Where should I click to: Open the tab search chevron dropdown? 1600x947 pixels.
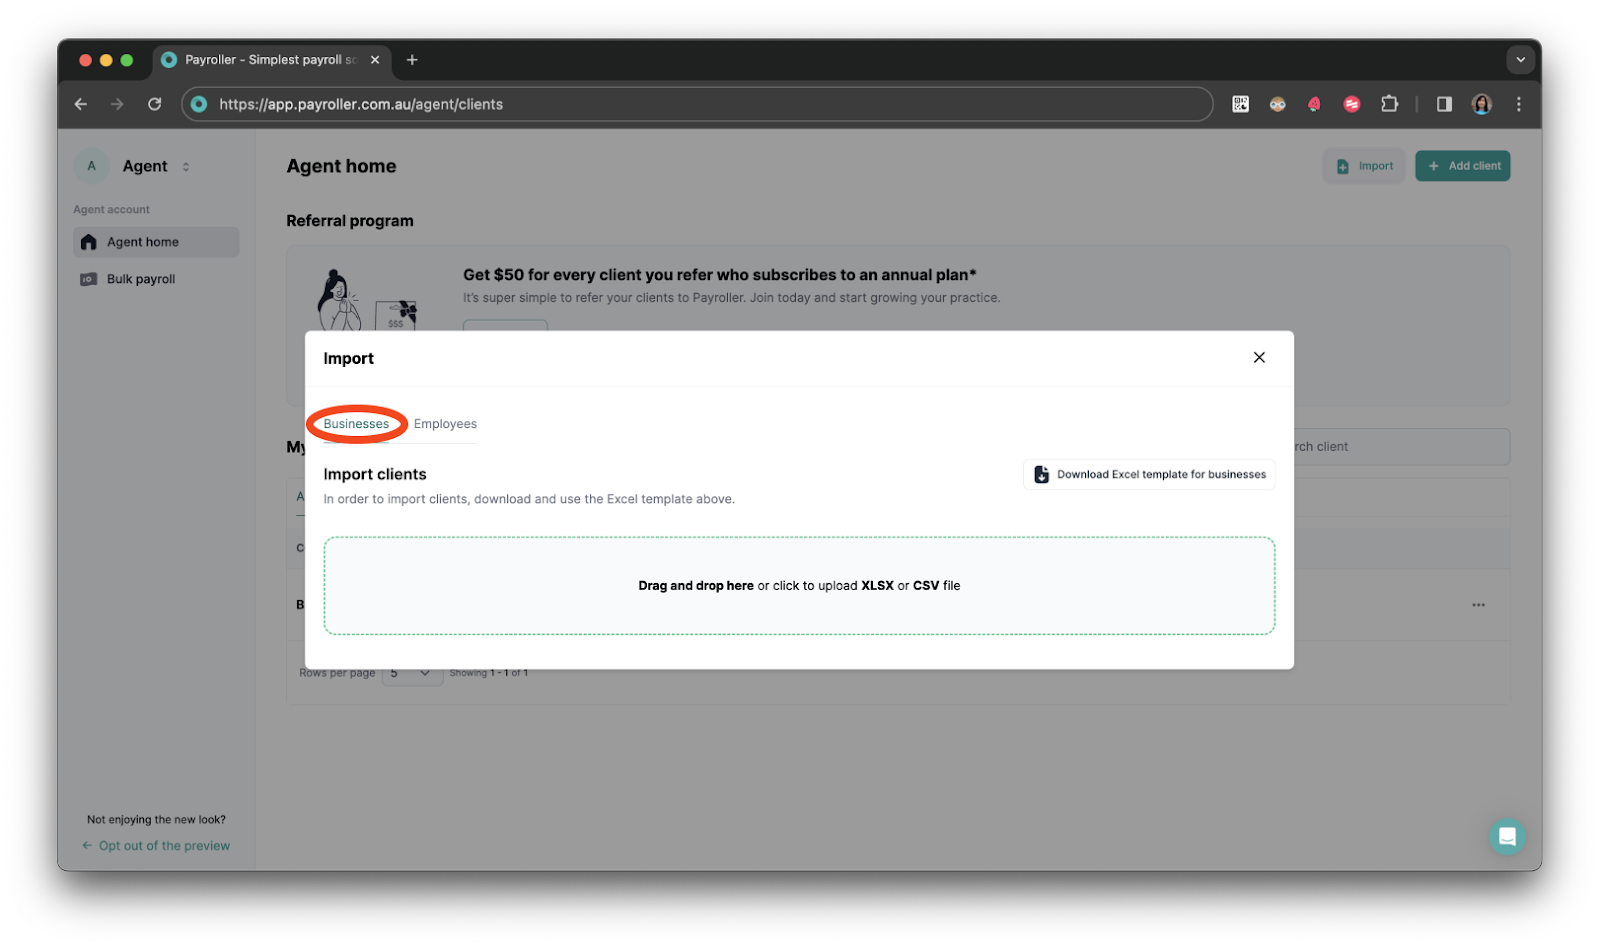pos(1520,60)
